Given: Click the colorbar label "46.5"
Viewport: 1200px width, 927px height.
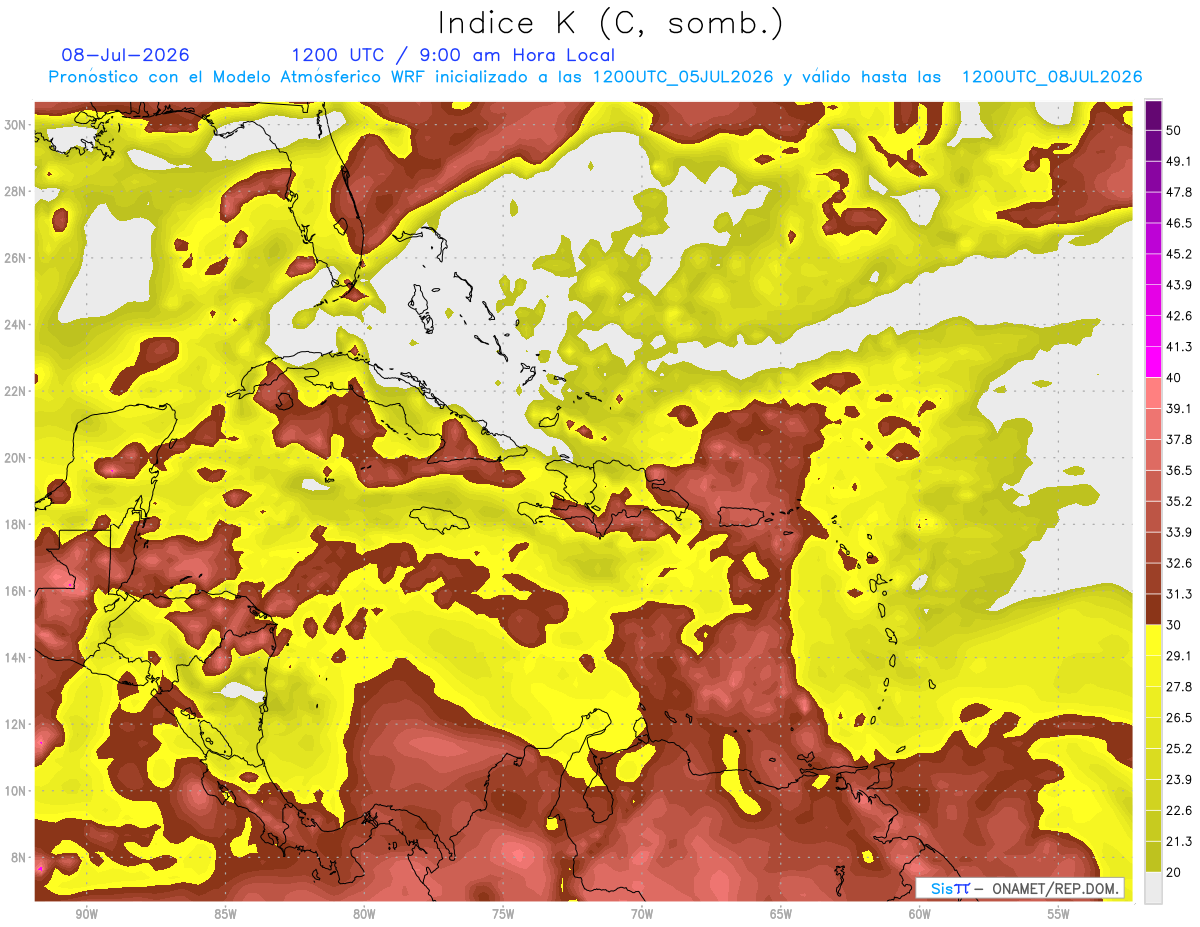Looking at the screenshot, I should point(1179,223).
